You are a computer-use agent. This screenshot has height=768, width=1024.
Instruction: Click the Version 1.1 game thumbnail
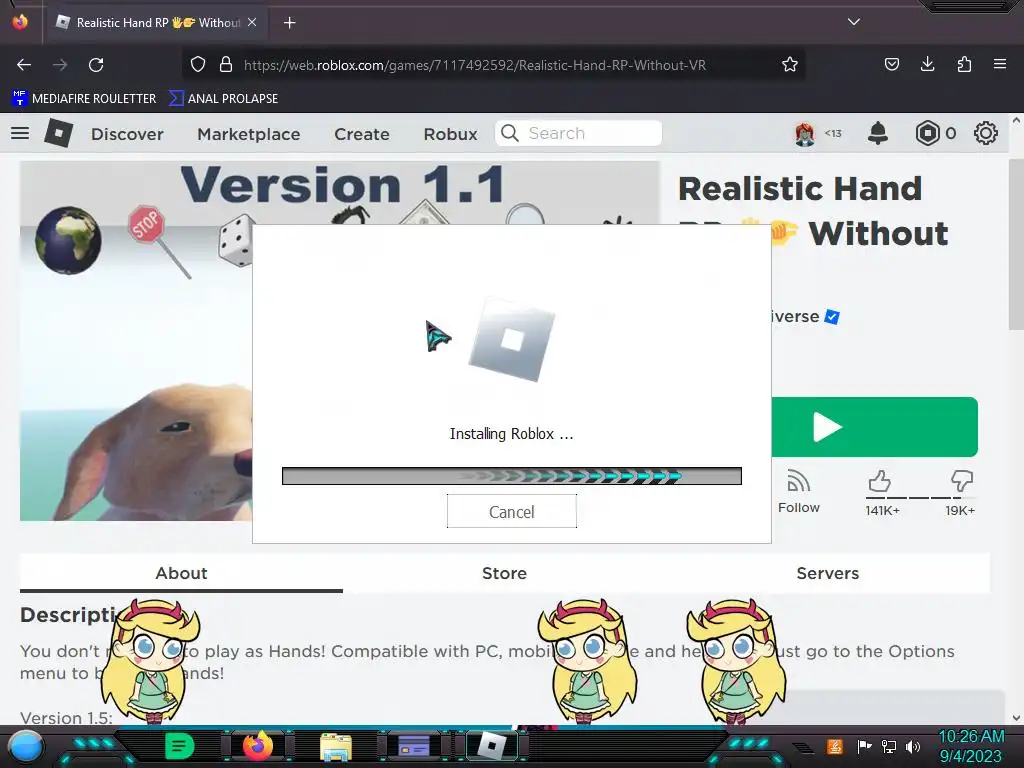click(x=136, y=341)
